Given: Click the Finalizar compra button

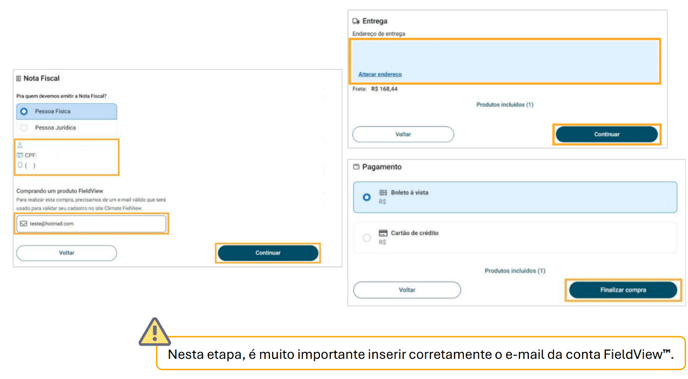Looking at the screenshot, I should 623,290.
